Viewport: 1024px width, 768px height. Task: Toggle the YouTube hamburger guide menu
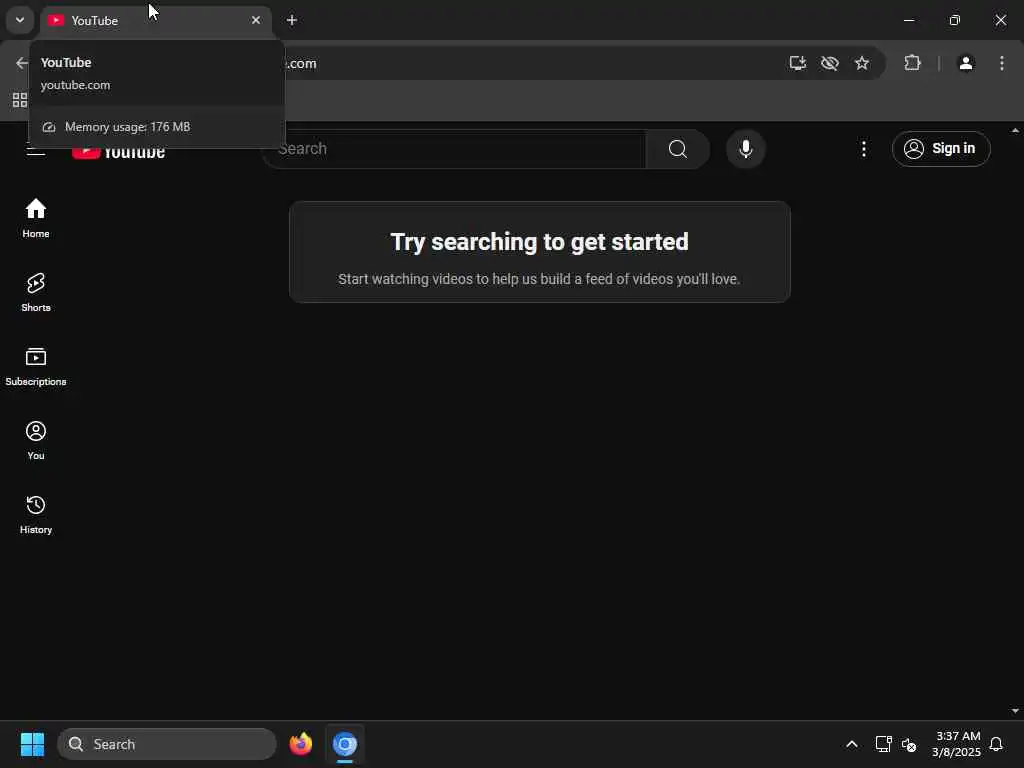pos(36,152)
